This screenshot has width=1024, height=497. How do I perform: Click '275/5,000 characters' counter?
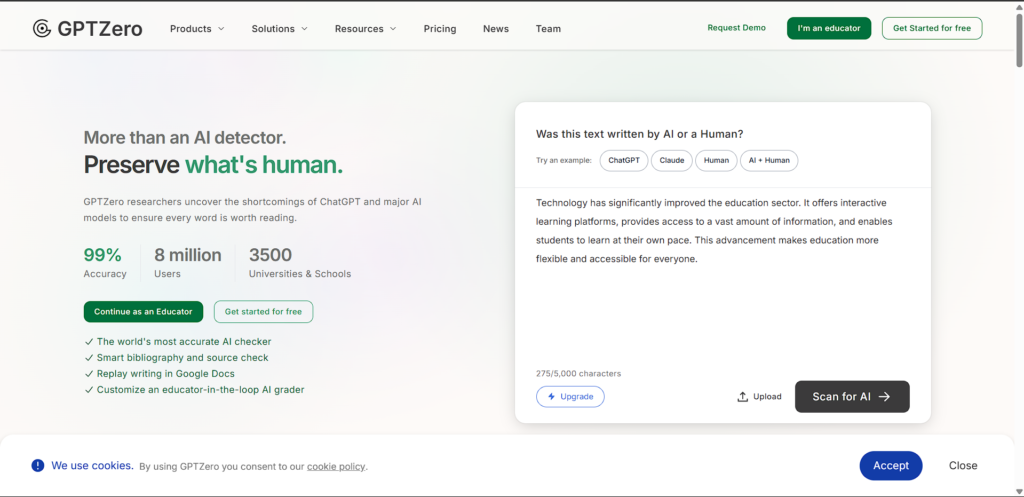click(x=579, y=374)
